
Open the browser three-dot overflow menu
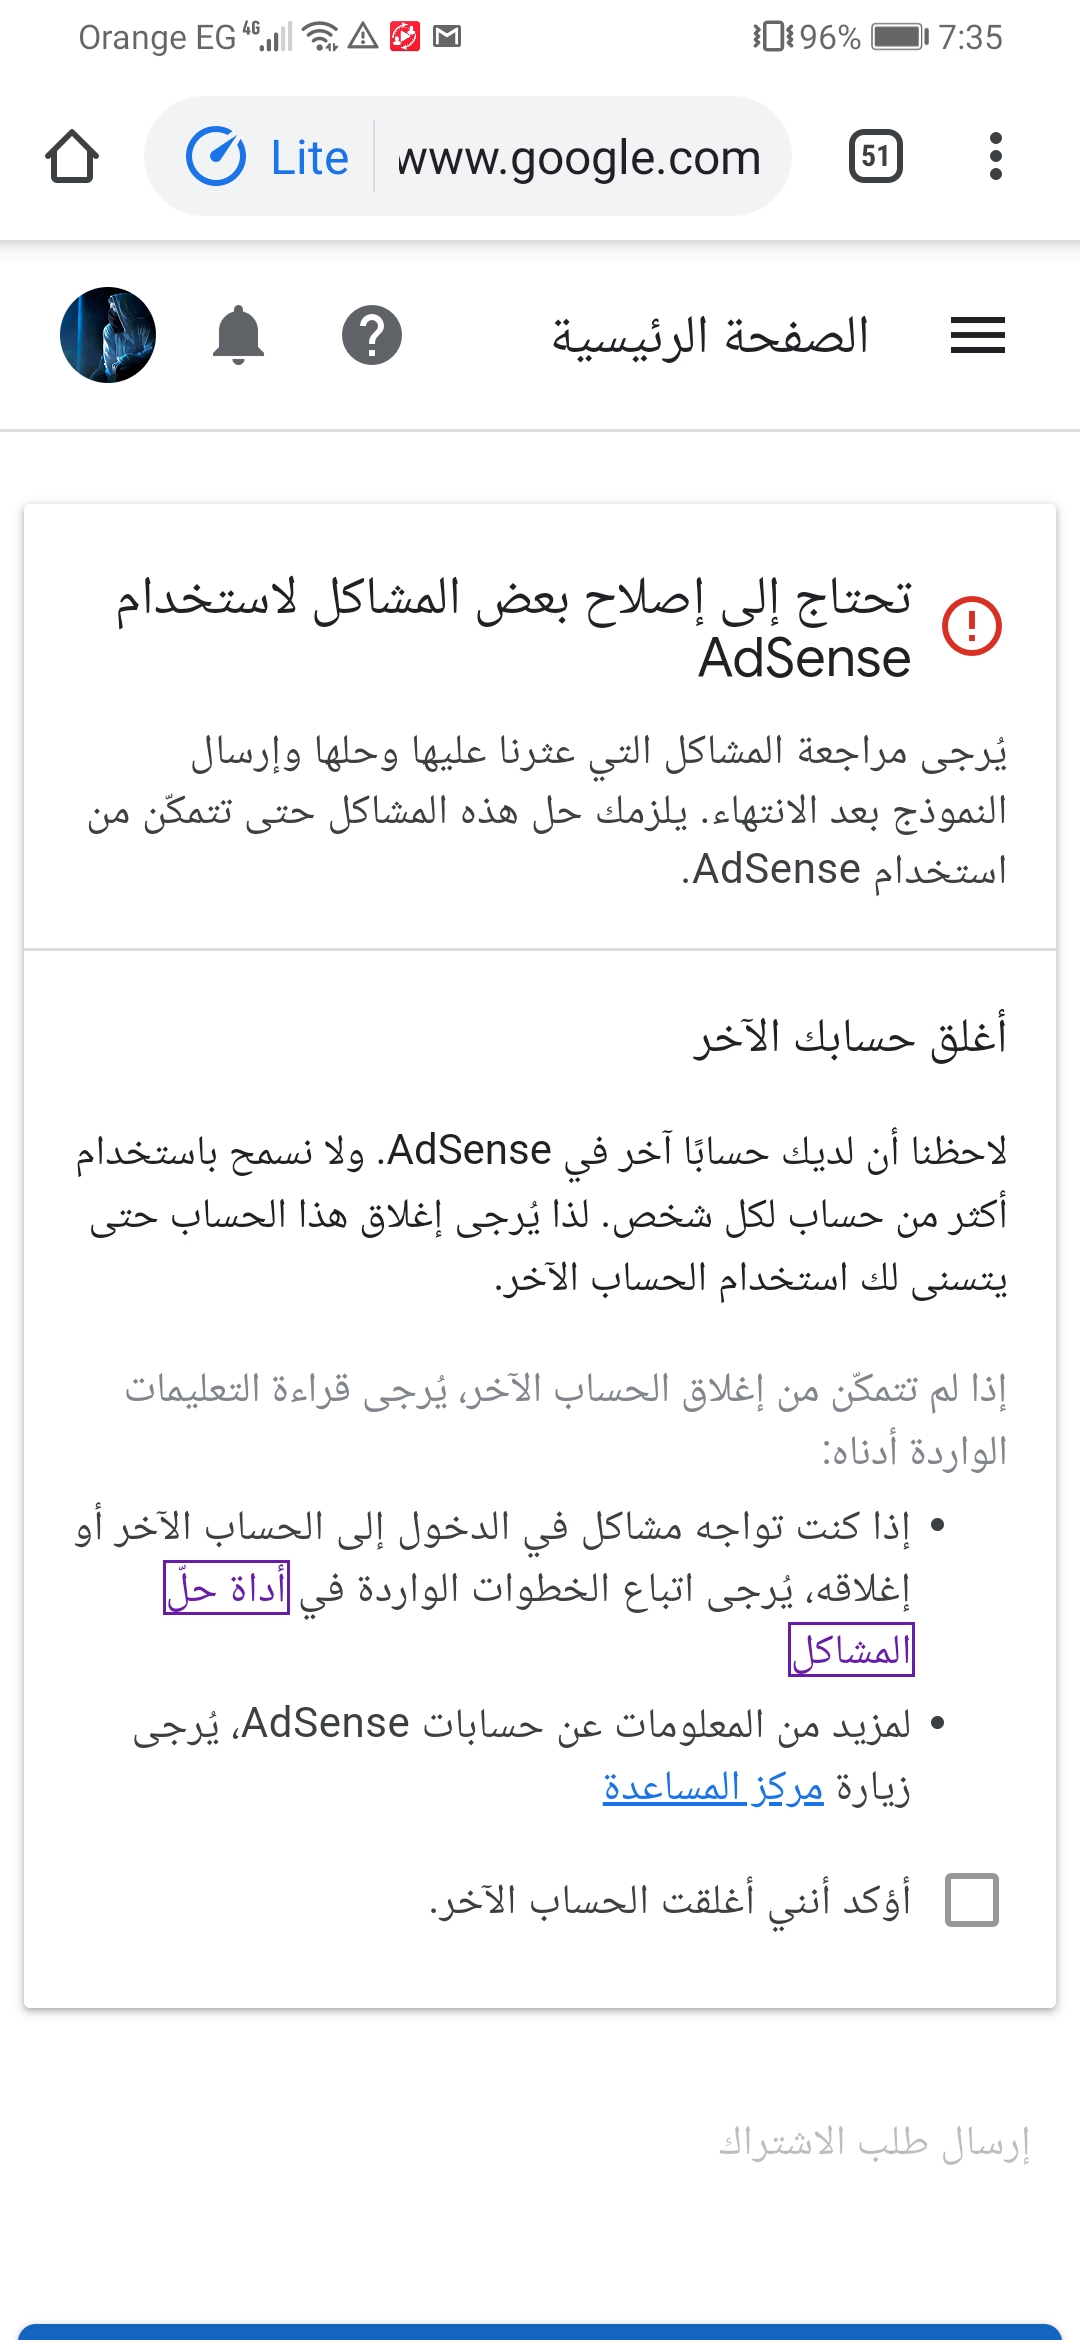click(995, 156)
